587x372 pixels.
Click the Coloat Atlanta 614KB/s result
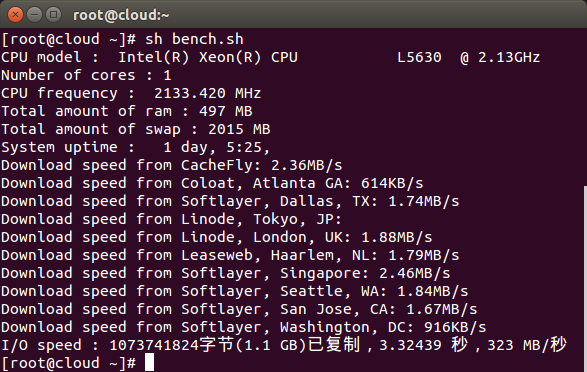coord(392,183)
